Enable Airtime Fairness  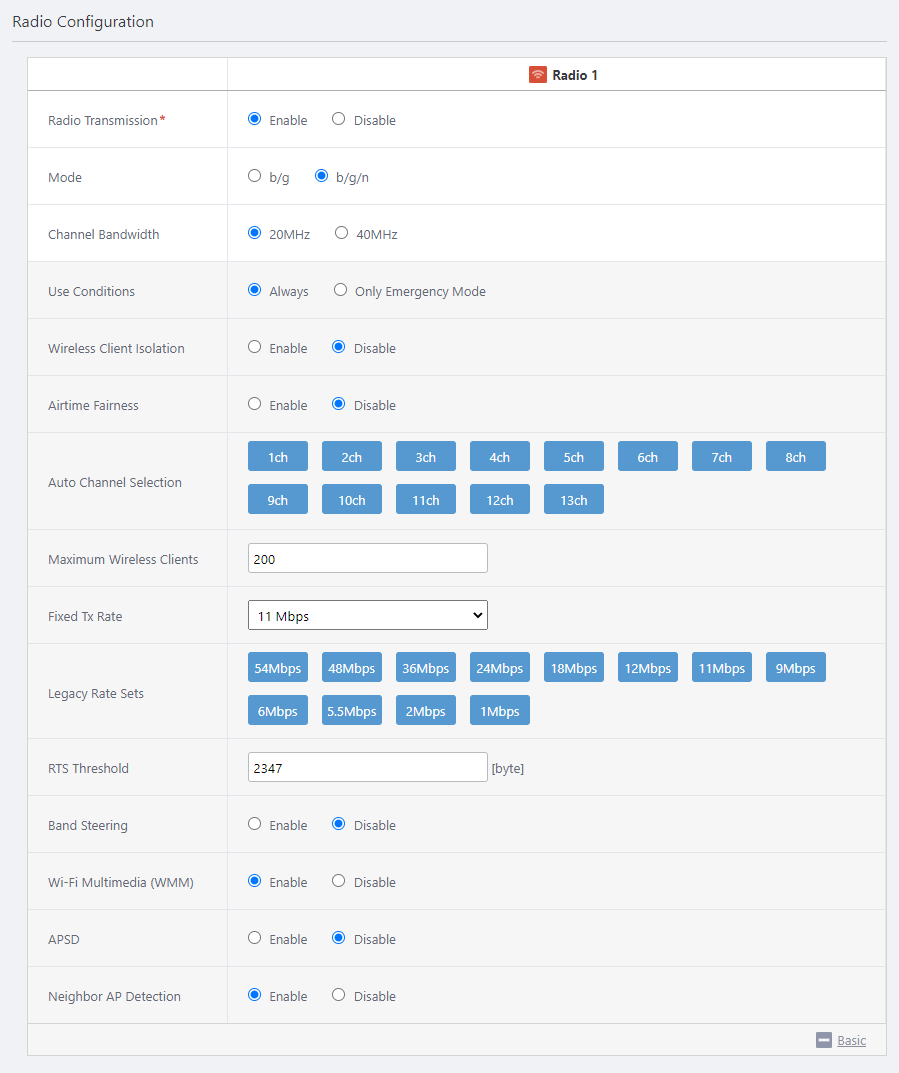255,404
